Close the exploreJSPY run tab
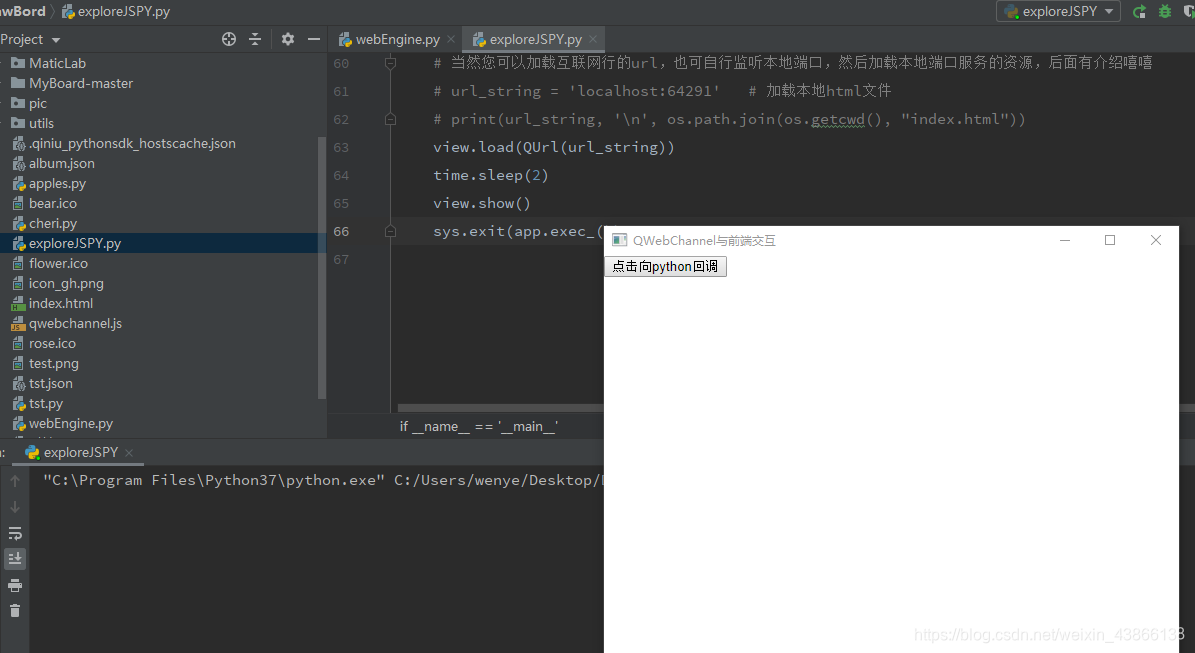This screenshot has height=653, width=1195. [x=129, y=453]
